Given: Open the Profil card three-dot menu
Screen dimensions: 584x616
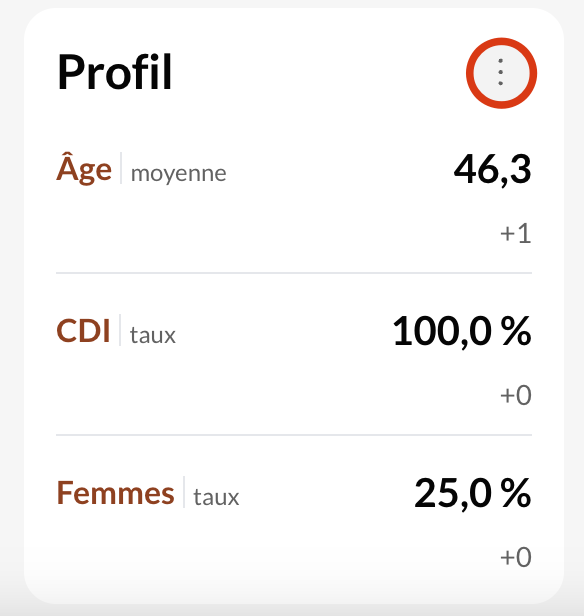Looking at the screenshot, I should tap(501, 73).
